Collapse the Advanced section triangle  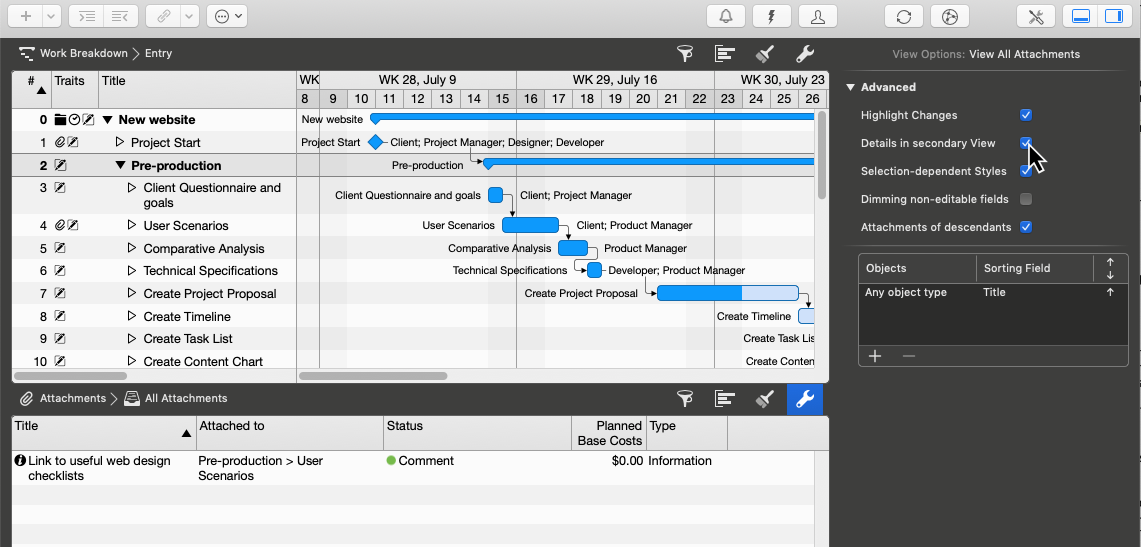[850, 88]
